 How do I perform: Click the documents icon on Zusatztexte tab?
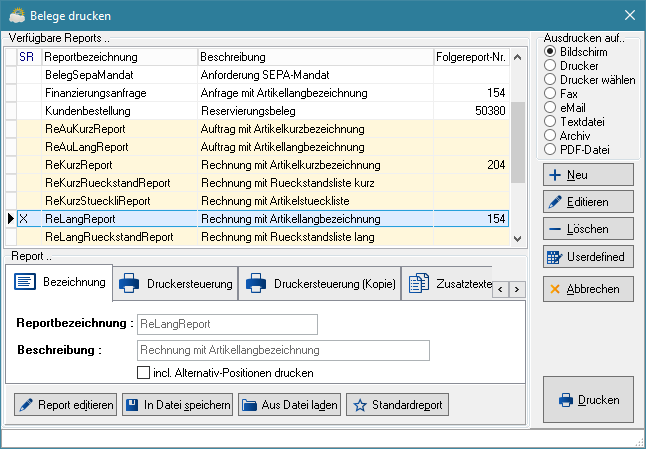click(x=419, y=283)
